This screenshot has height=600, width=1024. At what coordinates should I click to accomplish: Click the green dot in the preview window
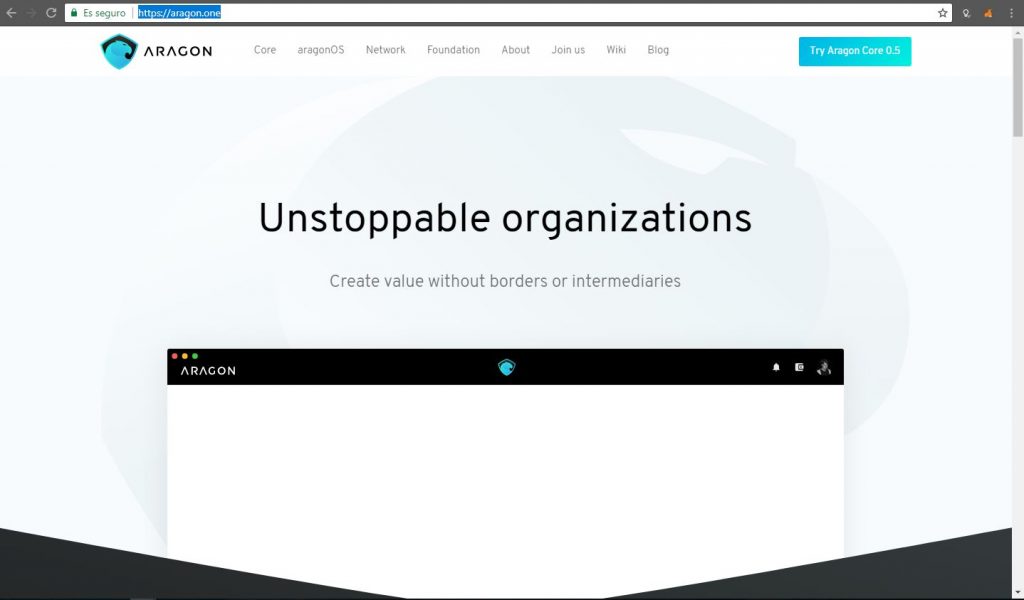click(x=195, y=356)
